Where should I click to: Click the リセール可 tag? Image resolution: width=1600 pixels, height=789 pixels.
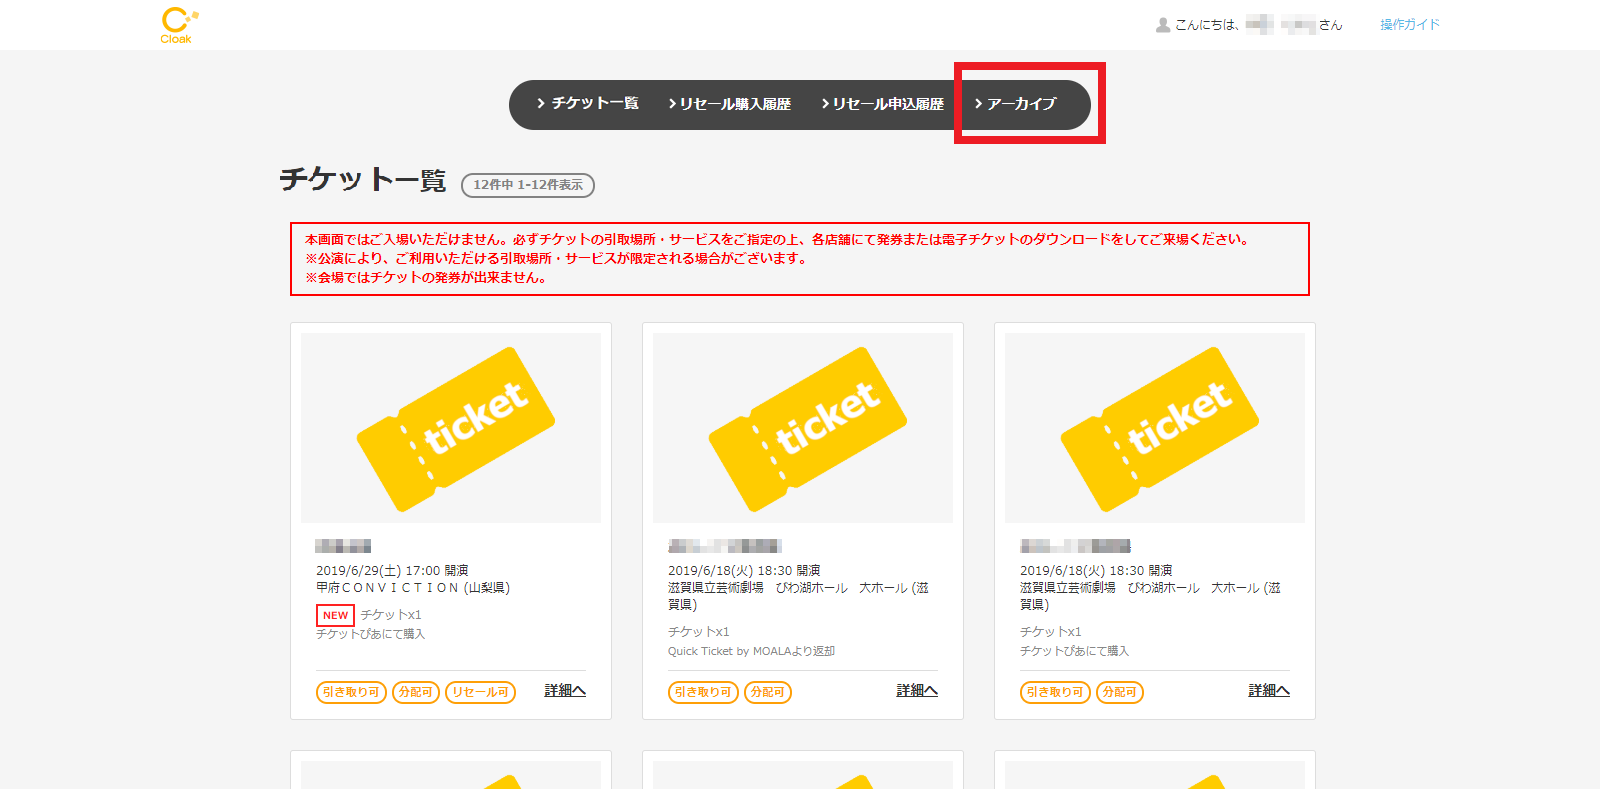(x=480, y=692)
